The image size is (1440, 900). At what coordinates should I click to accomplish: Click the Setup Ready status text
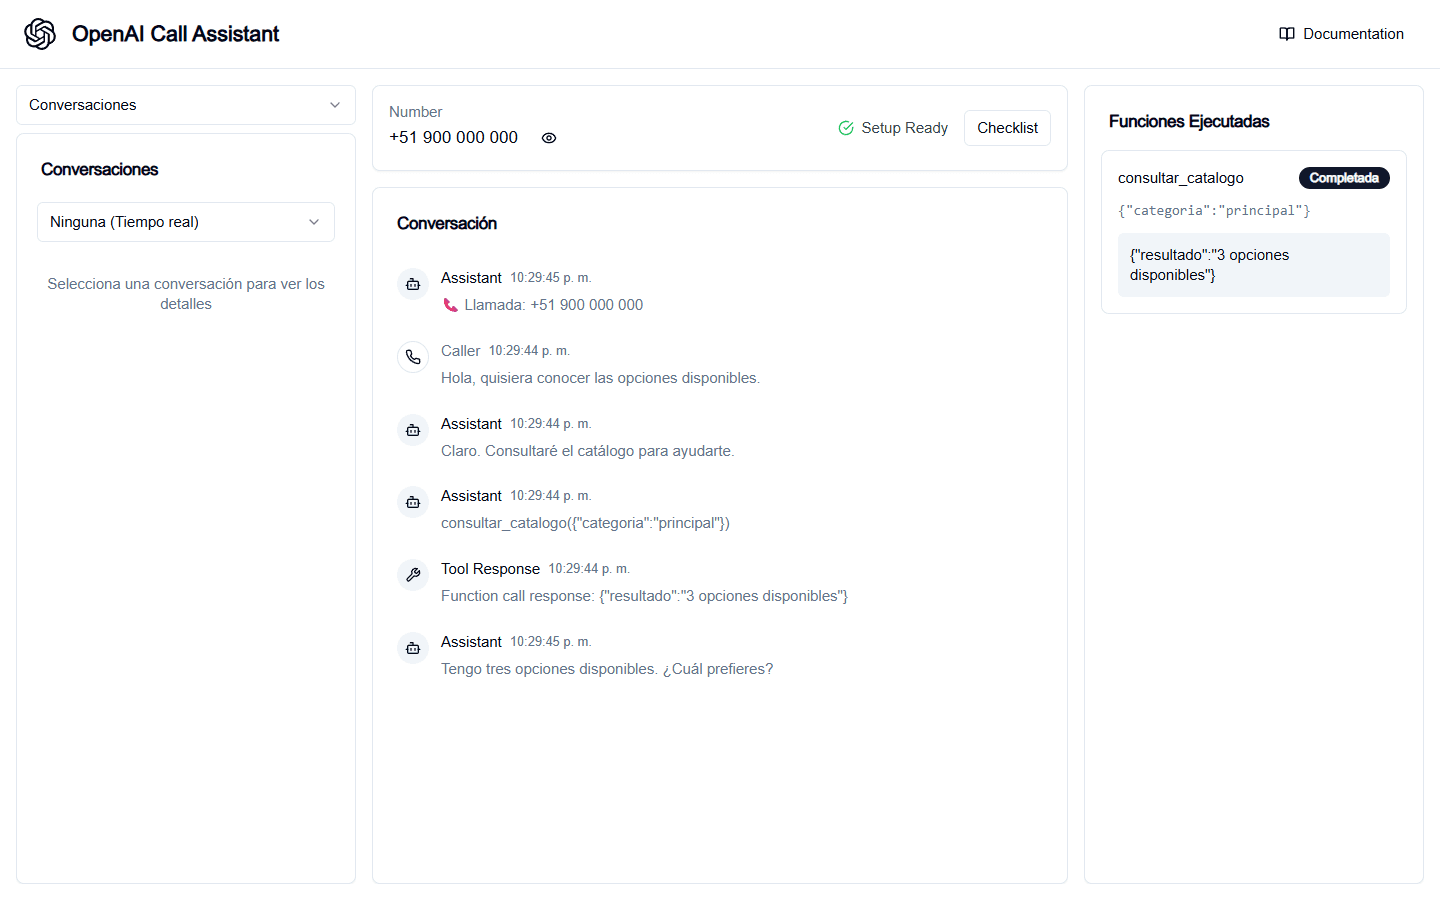[x=905, y=128]
